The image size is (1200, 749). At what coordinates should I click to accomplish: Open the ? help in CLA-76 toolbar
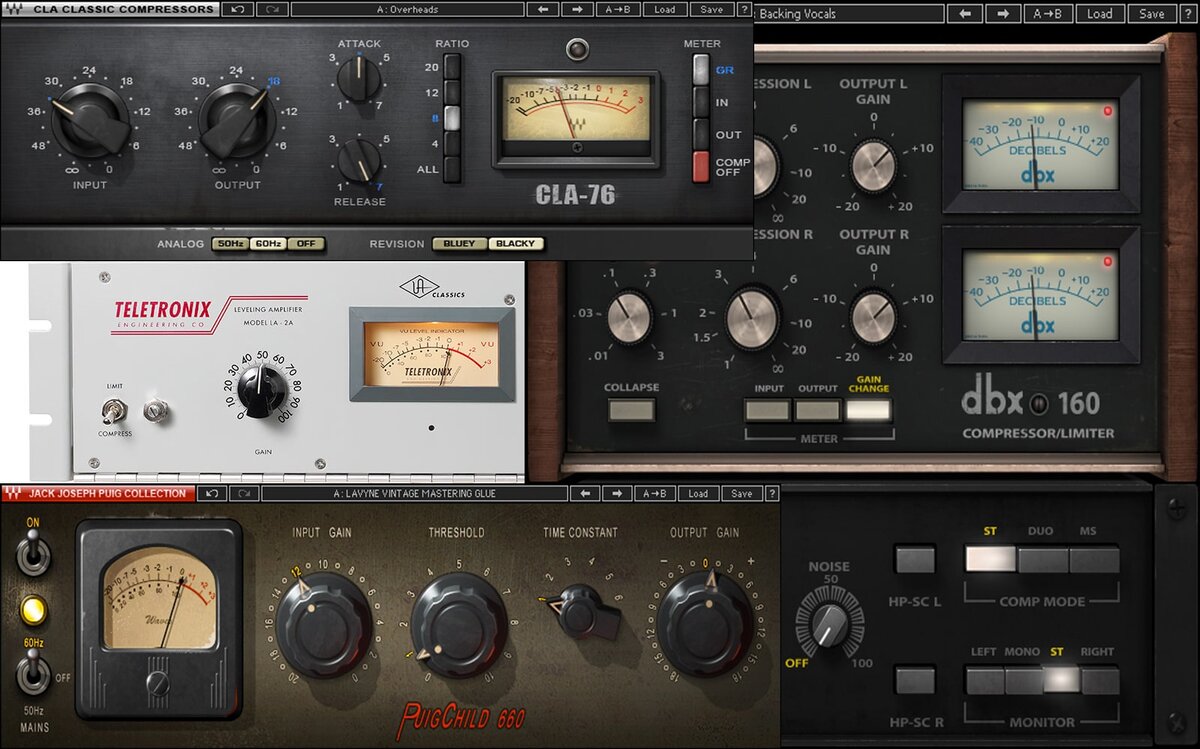(744, 9)
